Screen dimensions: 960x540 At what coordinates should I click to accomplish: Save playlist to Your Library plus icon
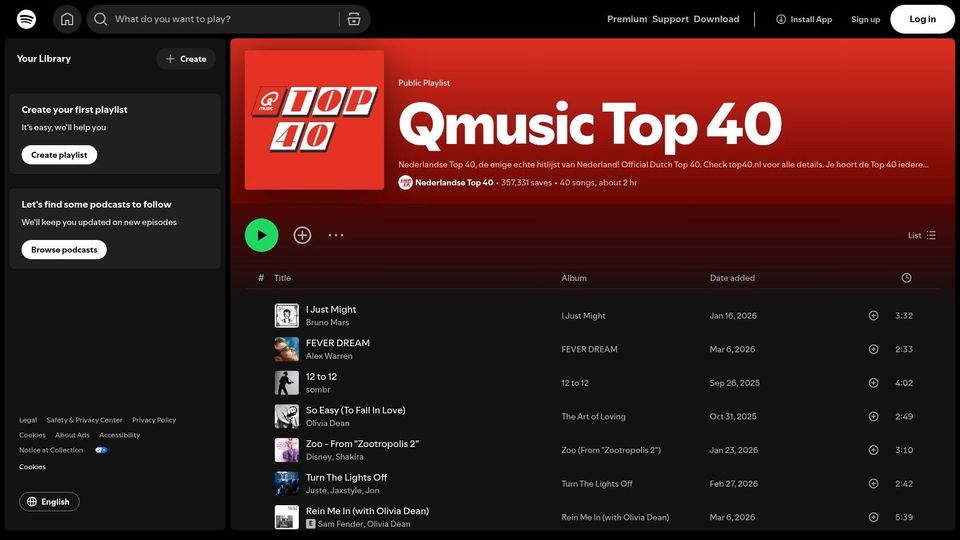(302, 235)
